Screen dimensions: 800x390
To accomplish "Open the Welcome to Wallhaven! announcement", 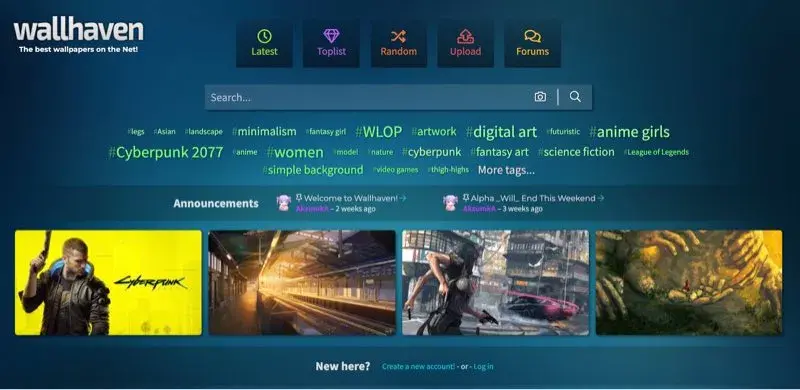I will [351, 198].
